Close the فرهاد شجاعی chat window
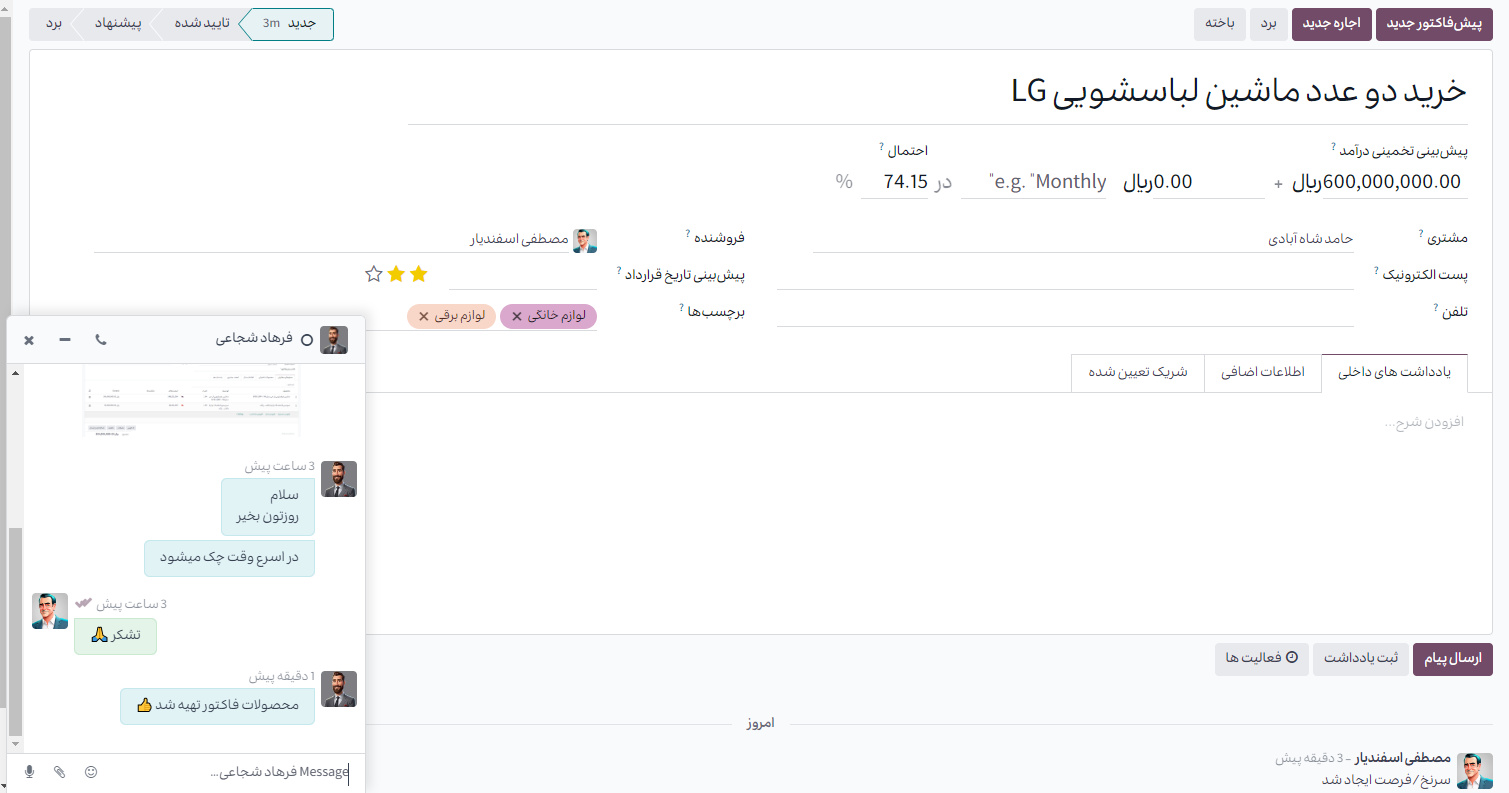1509x793 pixels. point(29,340)
